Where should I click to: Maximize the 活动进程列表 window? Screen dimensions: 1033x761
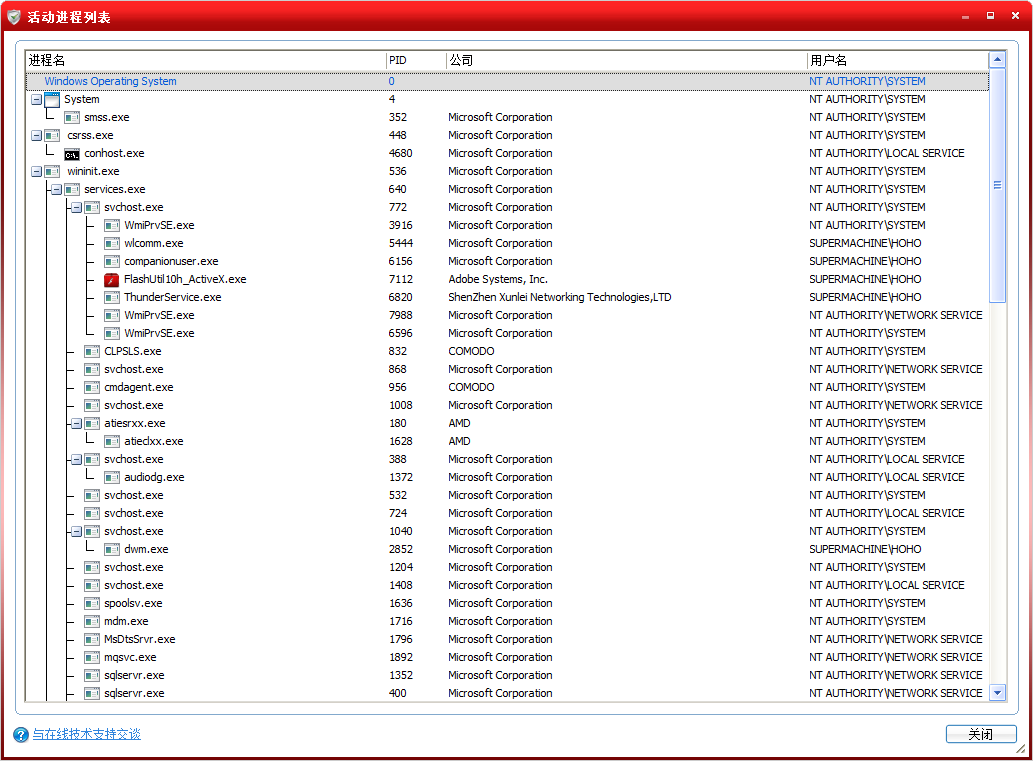990,16
